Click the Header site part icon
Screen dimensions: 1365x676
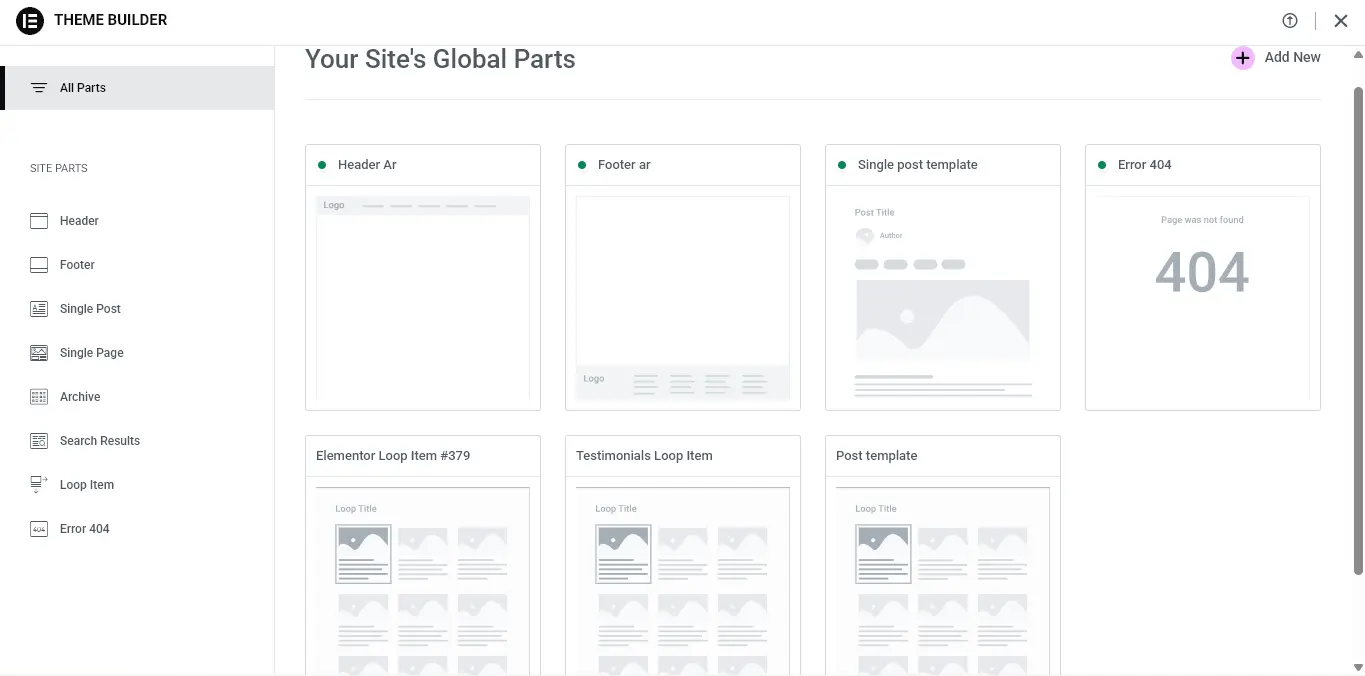[x=39, y=221]
